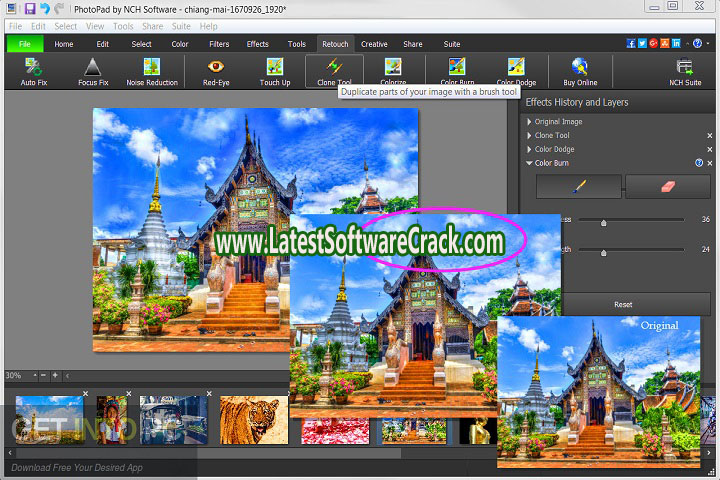This screenshot has height=480, width=720.
Task: Select the brush paint mode button
Action: click(579, 186)
